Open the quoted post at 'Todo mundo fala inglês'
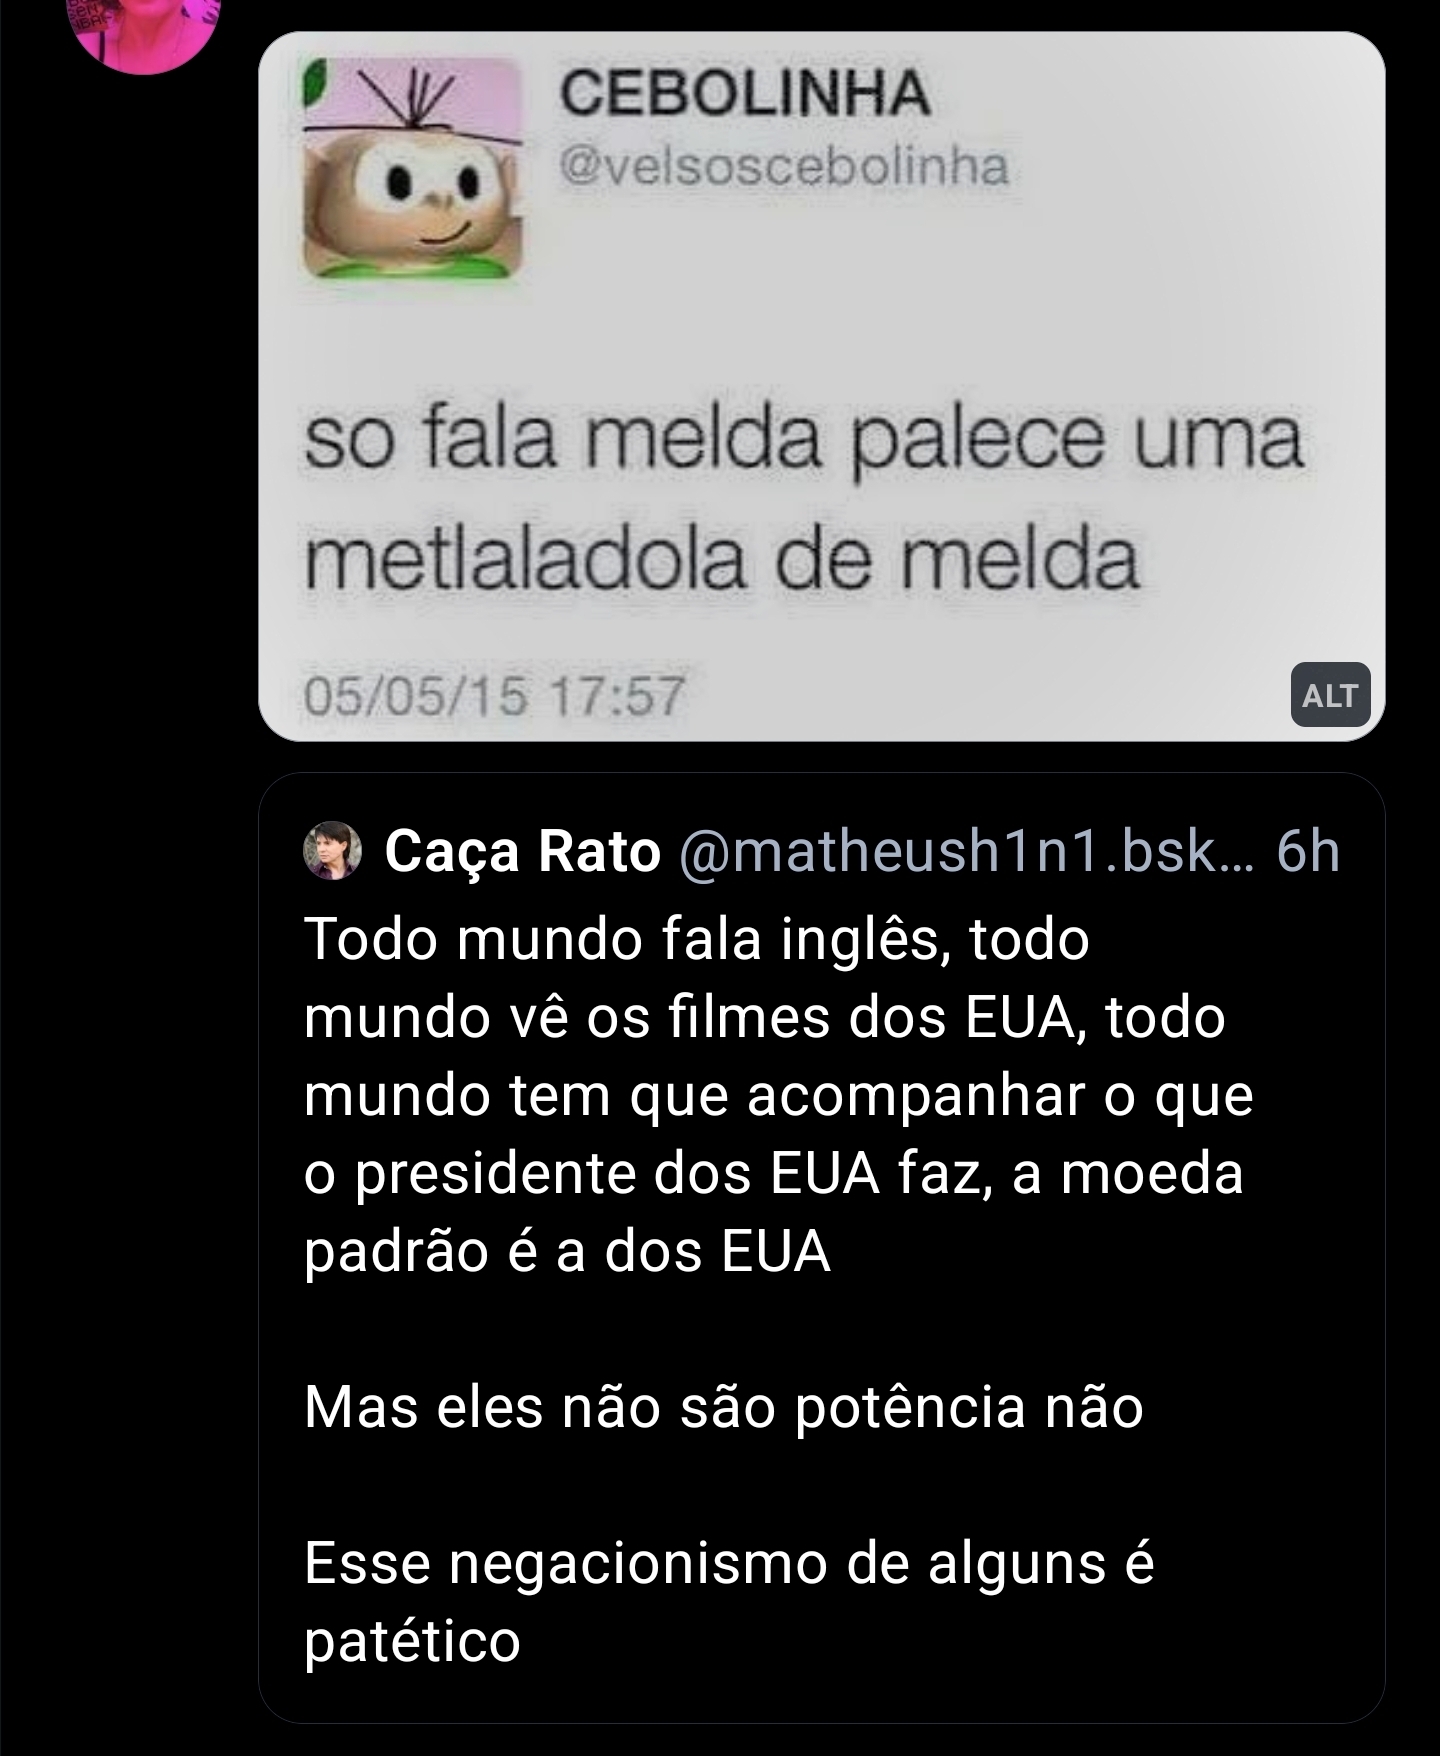 pyautogui.click(x=696, y=940)
